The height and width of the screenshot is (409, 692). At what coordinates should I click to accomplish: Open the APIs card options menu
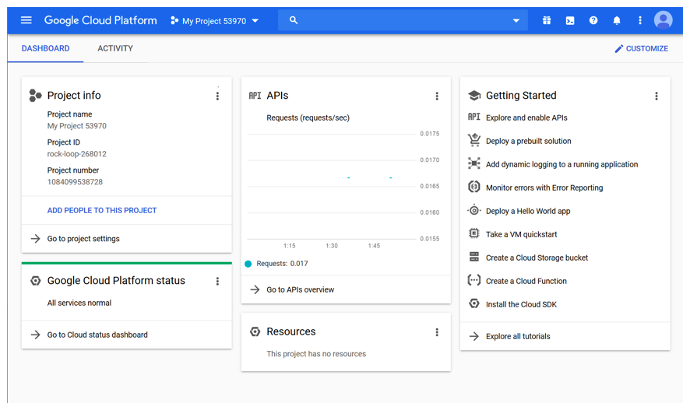point(437,96)
